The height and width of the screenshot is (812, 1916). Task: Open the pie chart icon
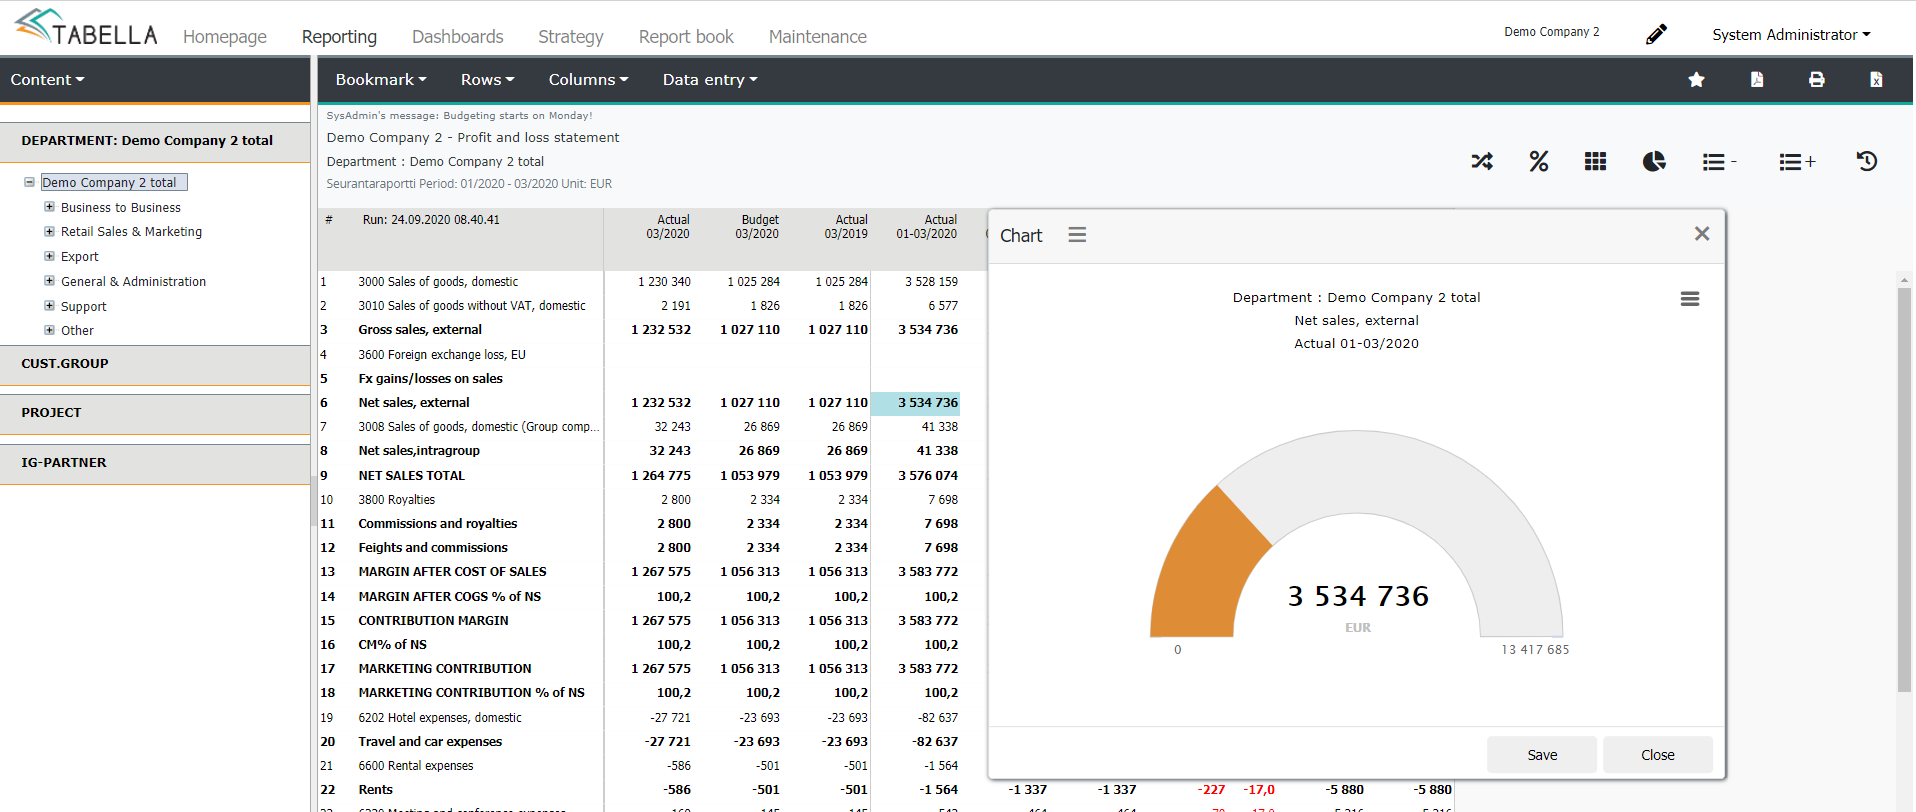(x=1654, y=161)
